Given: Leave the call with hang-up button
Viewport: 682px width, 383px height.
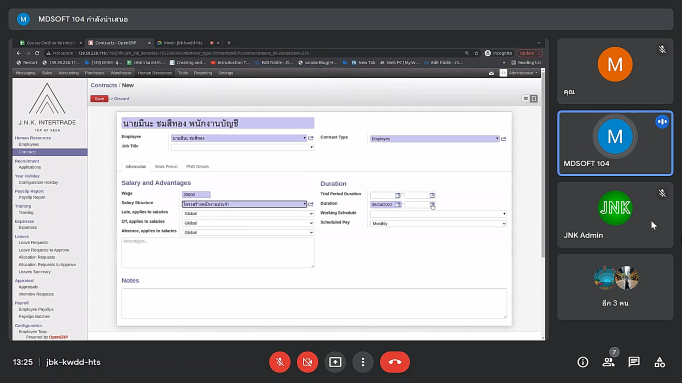Looking at the screenshot, I should 395,362.
